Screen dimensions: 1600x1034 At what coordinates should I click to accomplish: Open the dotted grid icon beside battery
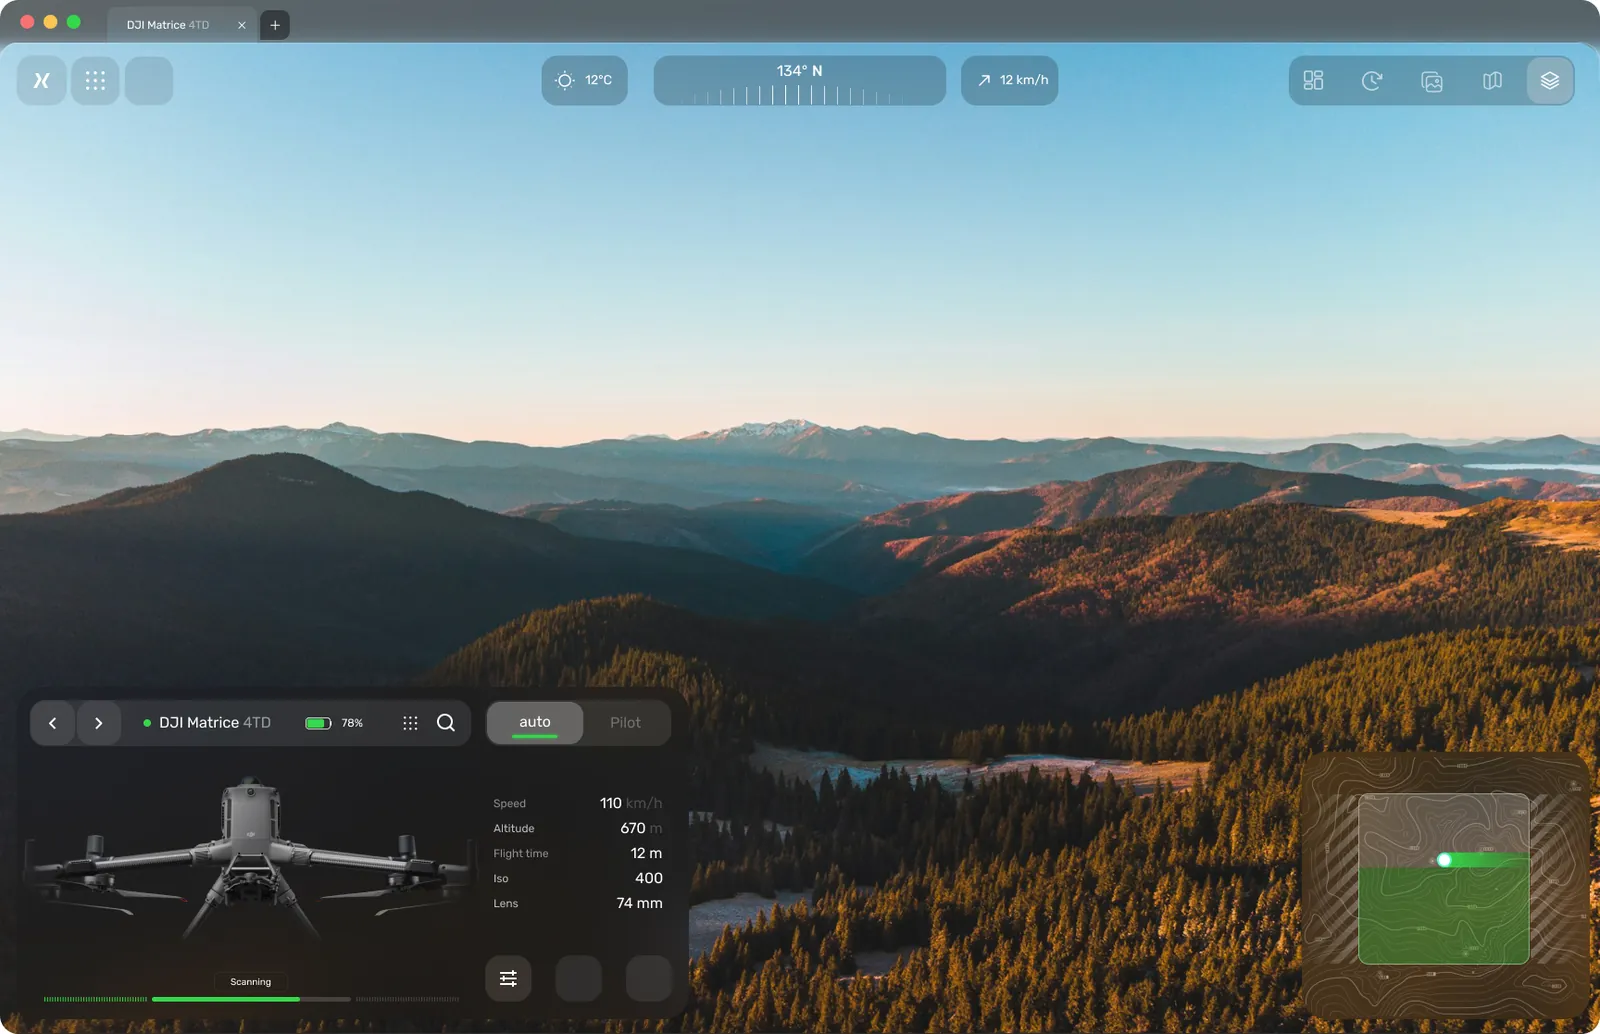[410, 723]
